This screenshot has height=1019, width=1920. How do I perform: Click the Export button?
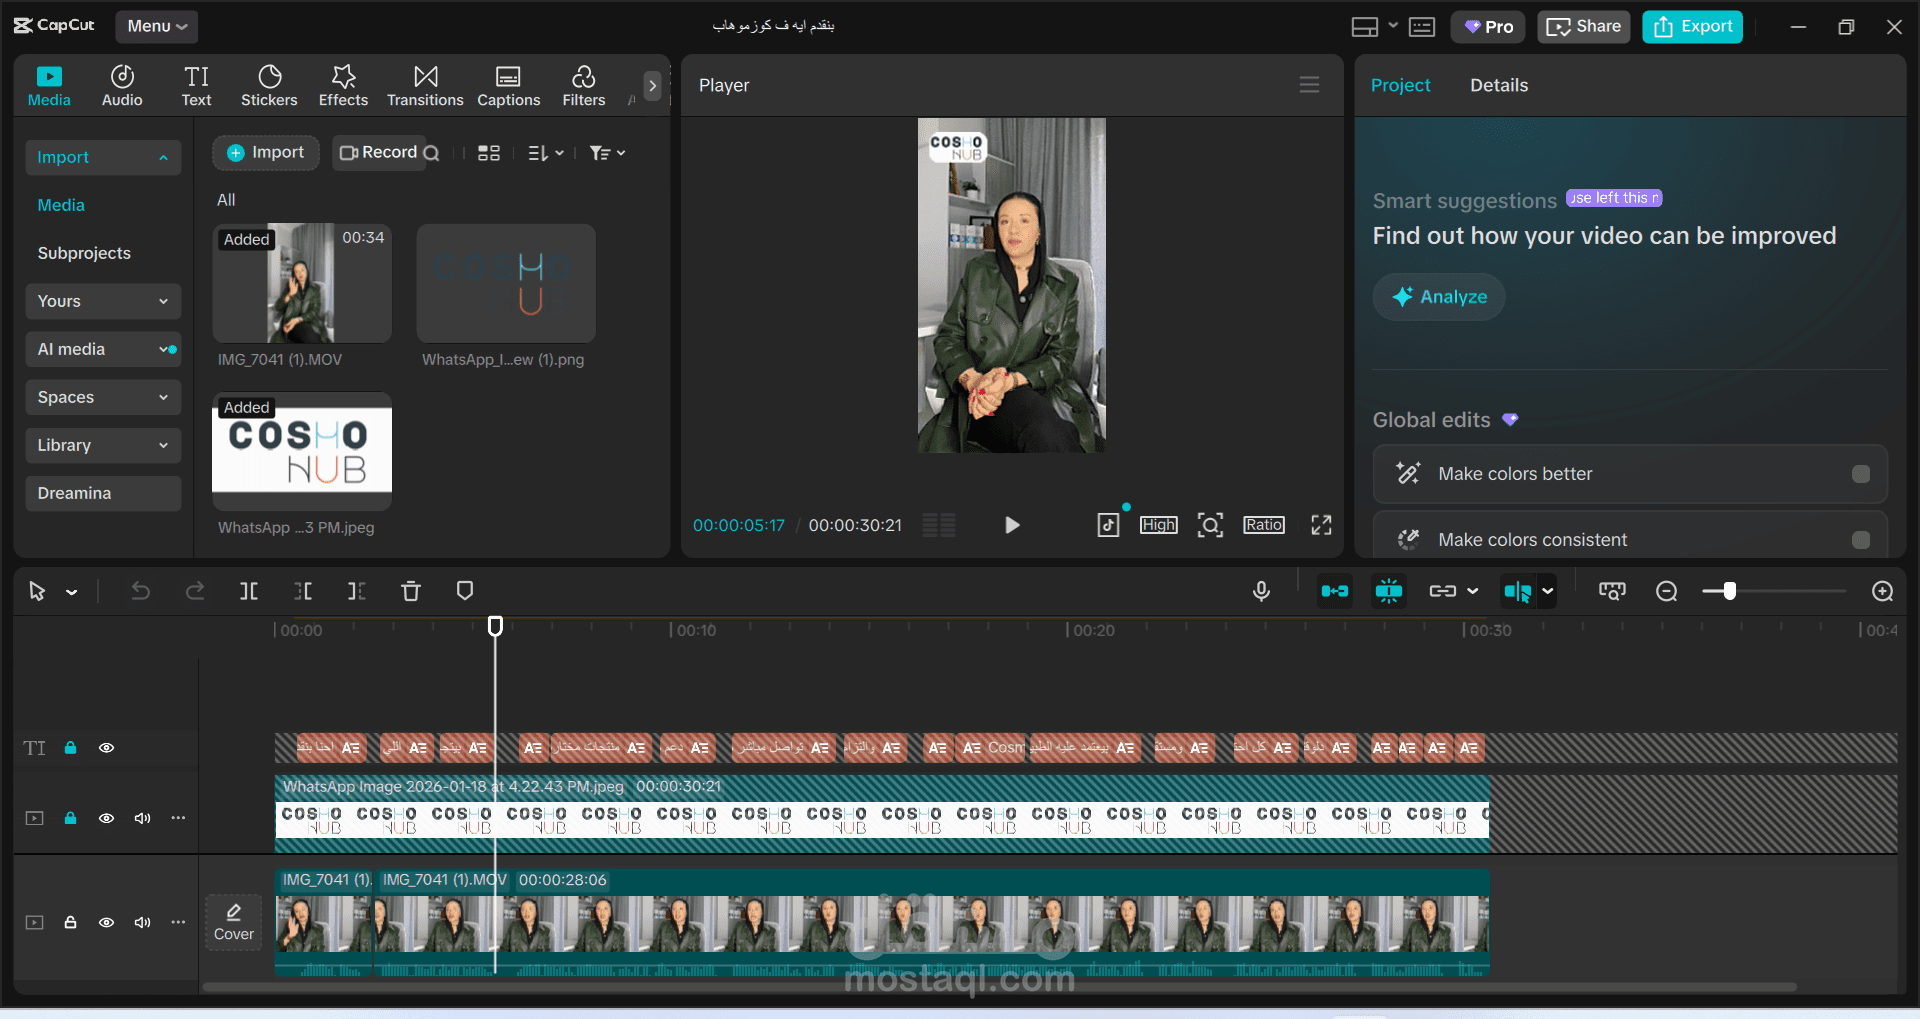[x=1692, y=27]
